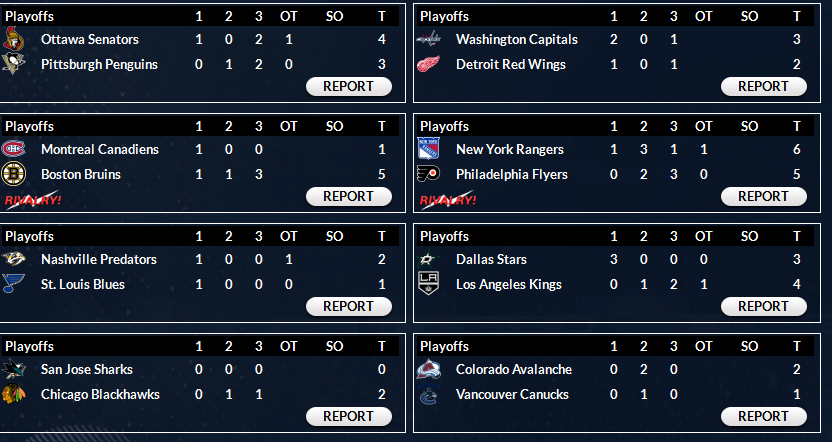Click the Los Angeles Kings logo
This screenshot has height=442, width=832.
[x=429, y=285]
